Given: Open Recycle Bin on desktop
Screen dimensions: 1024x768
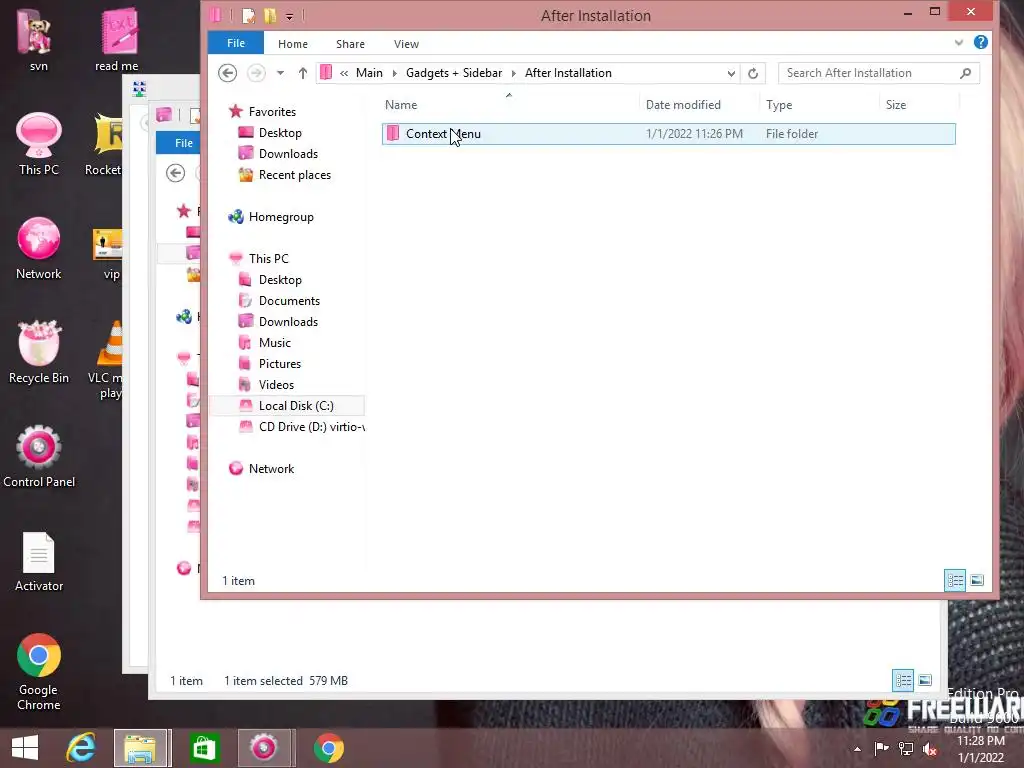Looking at the screenshot, I should pyautogui.click(x=39, y=353).
